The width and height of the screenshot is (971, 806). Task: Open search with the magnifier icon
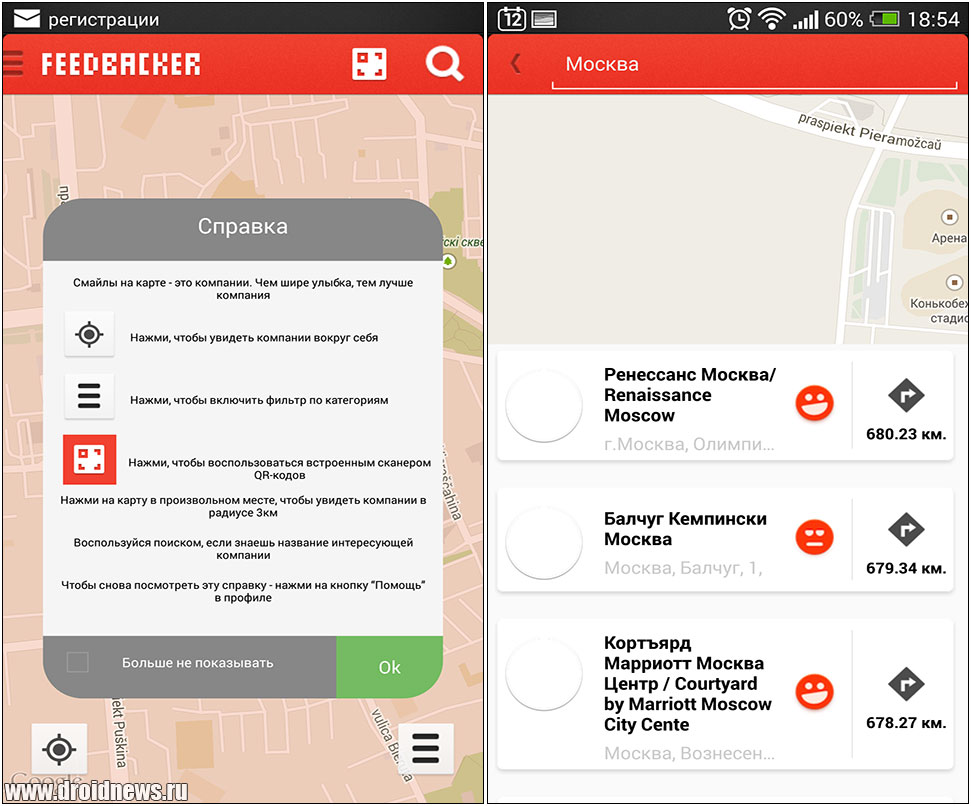(444, 64)
